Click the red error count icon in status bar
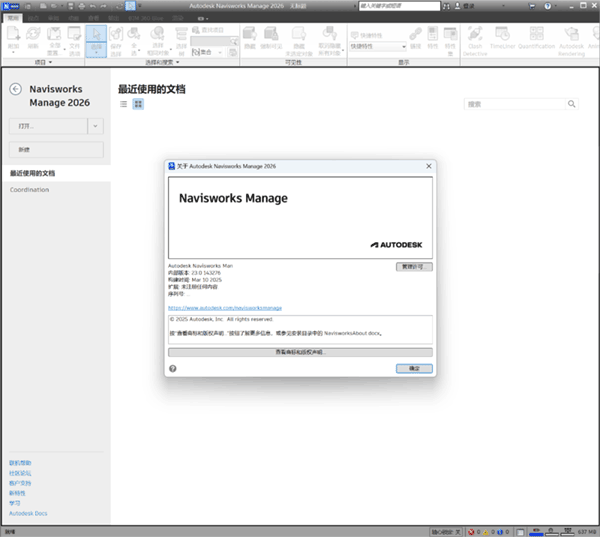Screen dimensions: 600x537 pos(471,532)
